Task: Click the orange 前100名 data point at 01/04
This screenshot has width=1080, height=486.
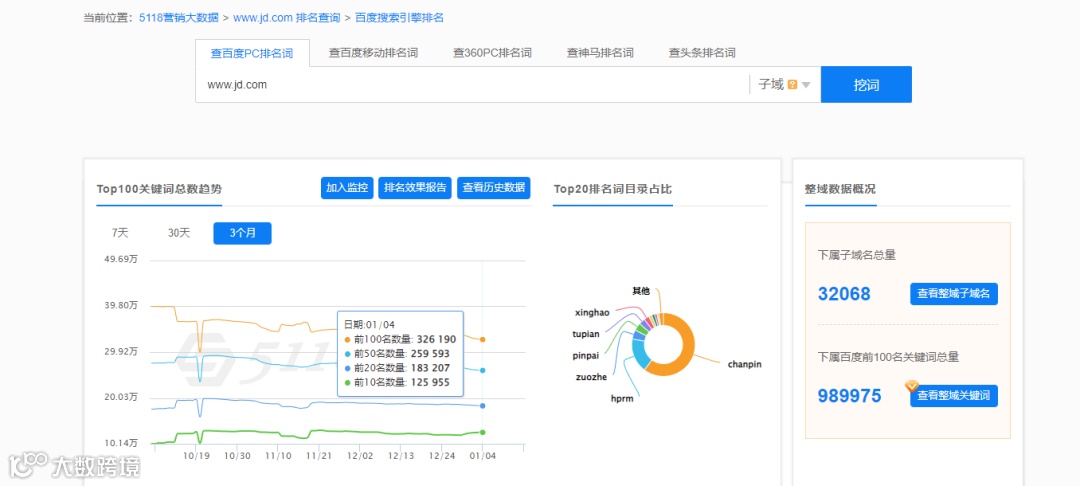Action: tap(483, 339)
